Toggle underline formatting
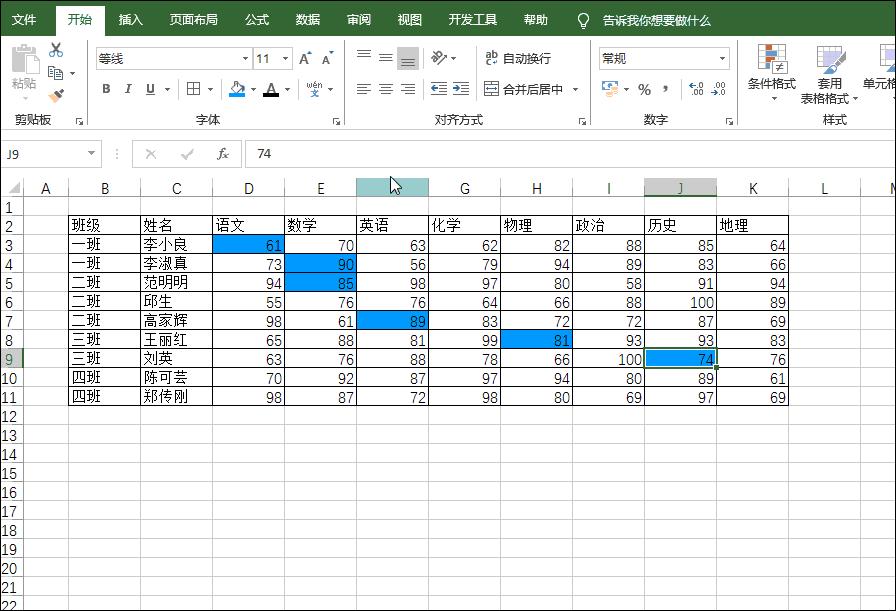896x611 pixels. [x=148, y=89]
